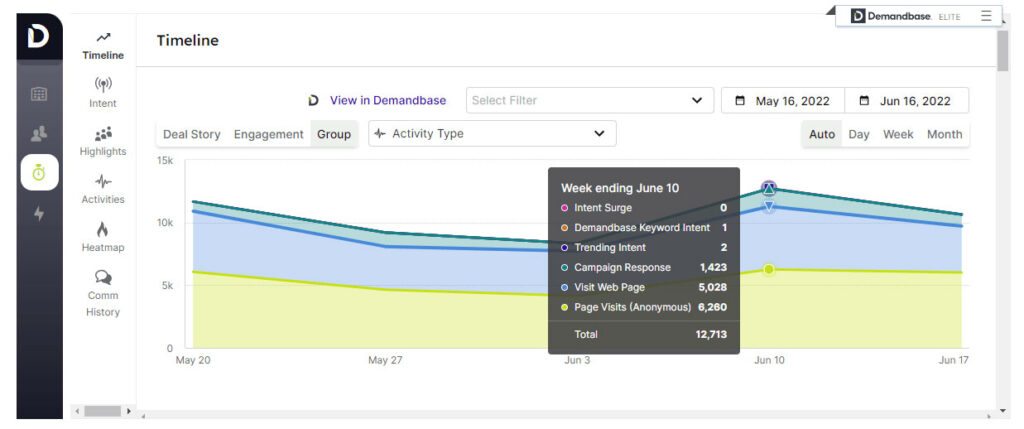Click the View in Demandbase link
Image resolution: width=1024 pixels, height=429 pixels.
(387, 100)
